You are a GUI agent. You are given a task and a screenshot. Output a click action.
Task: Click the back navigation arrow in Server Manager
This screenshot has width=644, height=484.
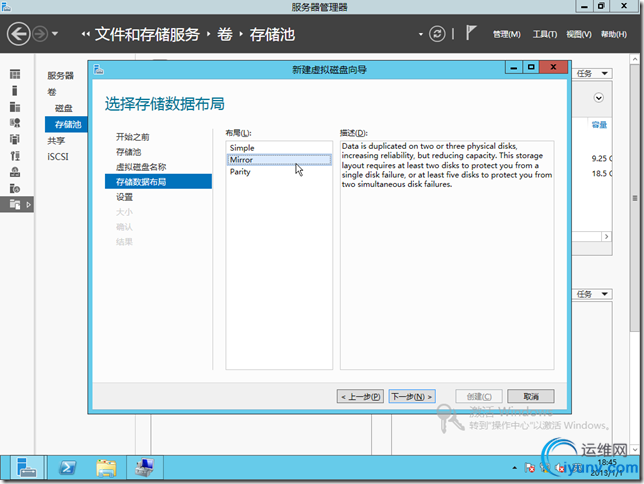pyautogui.click(x=18, y=34)
